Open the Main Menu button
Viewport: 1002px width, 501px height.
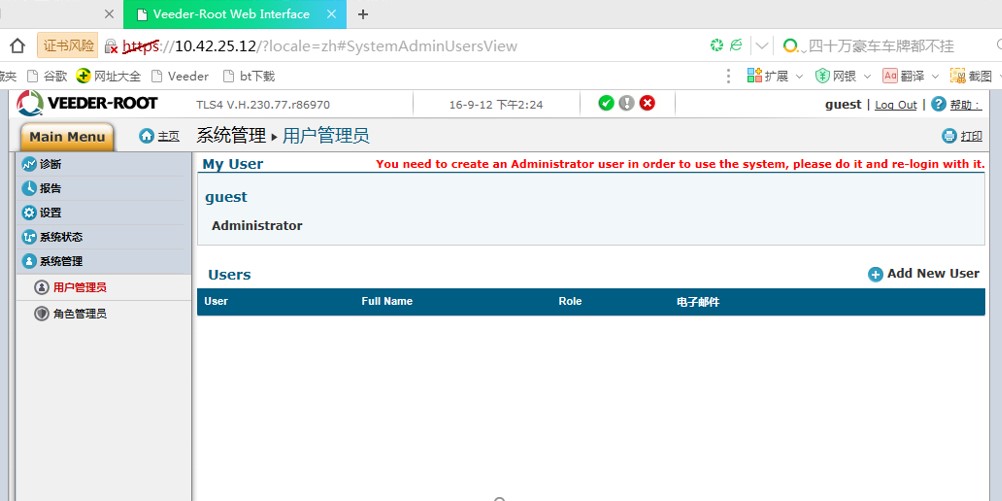pyautogui.click(x=67, y=137)
